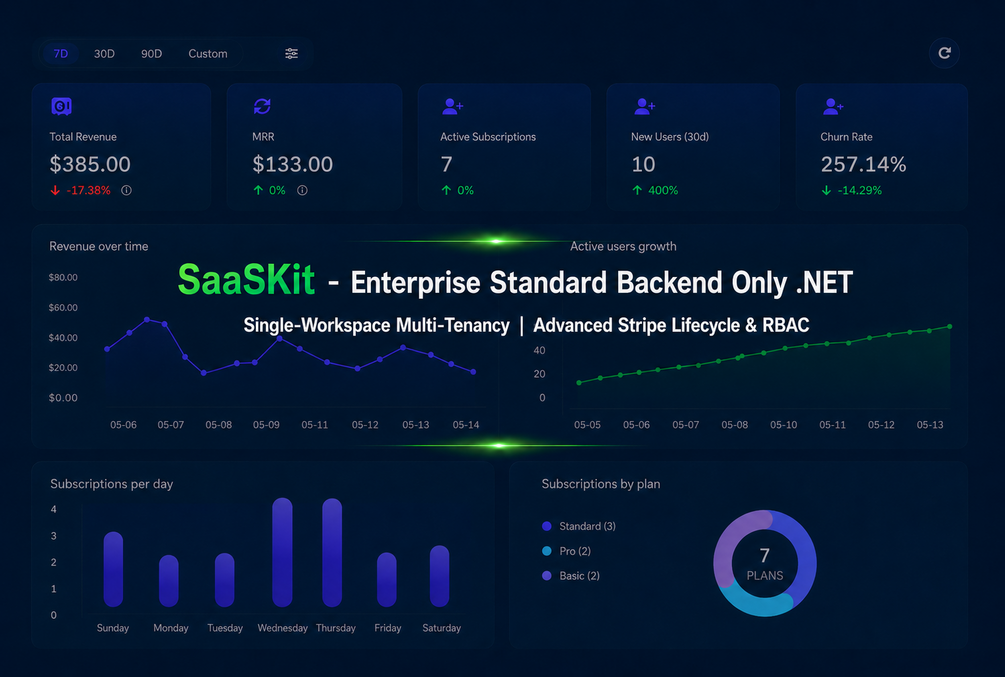Click the Friday bar in subscriptions chart

point(386,580)
